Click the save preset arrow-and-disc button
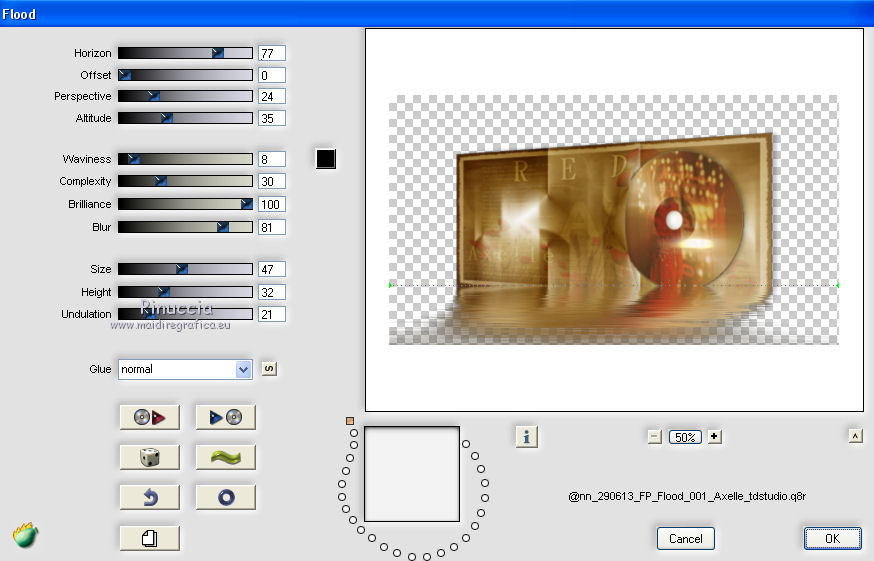 [x=225, y=417]
